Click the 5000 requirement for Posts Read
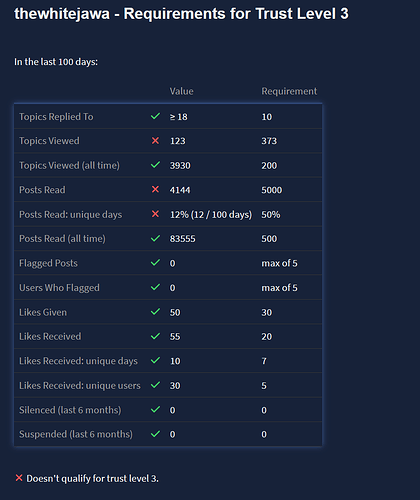The width and height of the screenshot is (420, 500). 272,190
